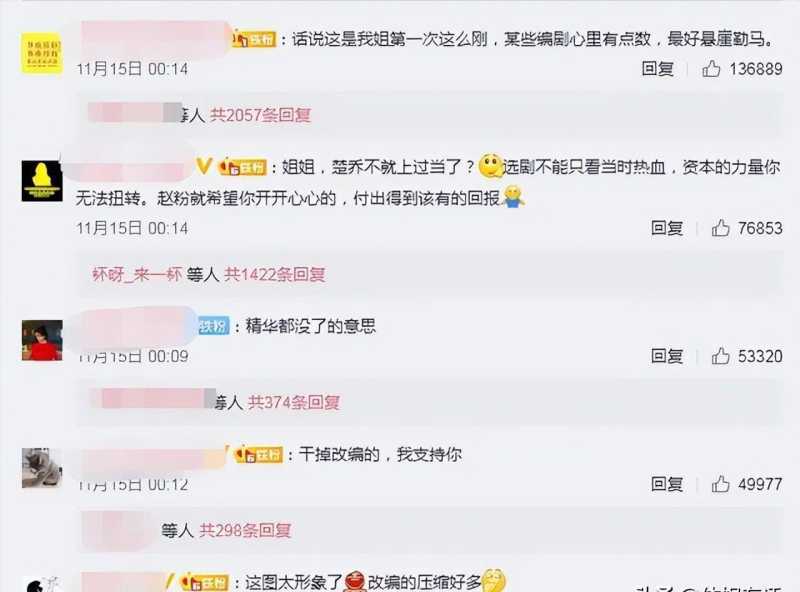The width and height of the screenshot is (800, 592).
Task: Like the comment showing 53320 likes
Action: 720,356
